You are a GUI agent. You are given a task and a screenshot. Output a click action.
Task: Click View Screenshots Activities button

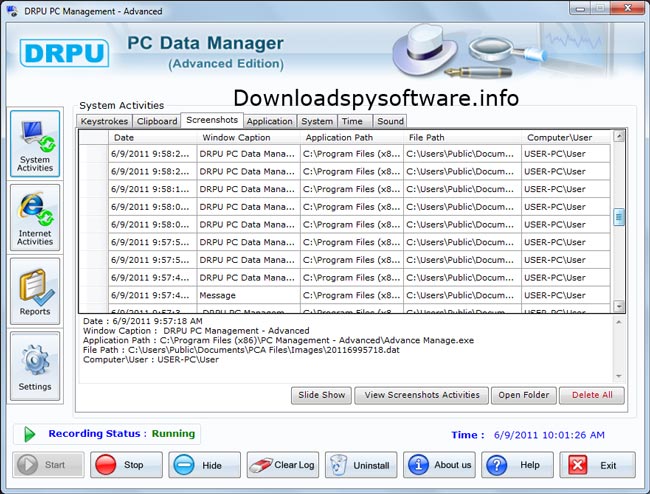(x=422, y=395)
